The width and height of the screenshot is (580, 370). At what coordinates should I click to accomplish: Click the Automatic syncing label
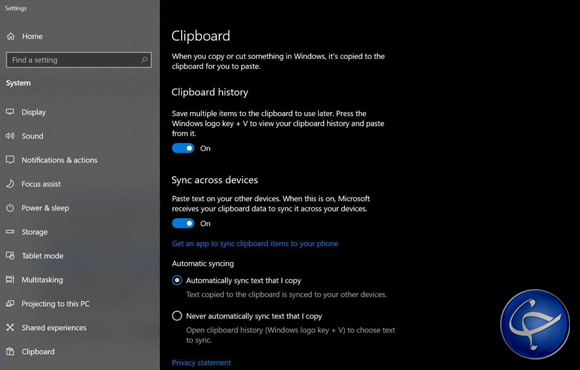coord(203,263)
